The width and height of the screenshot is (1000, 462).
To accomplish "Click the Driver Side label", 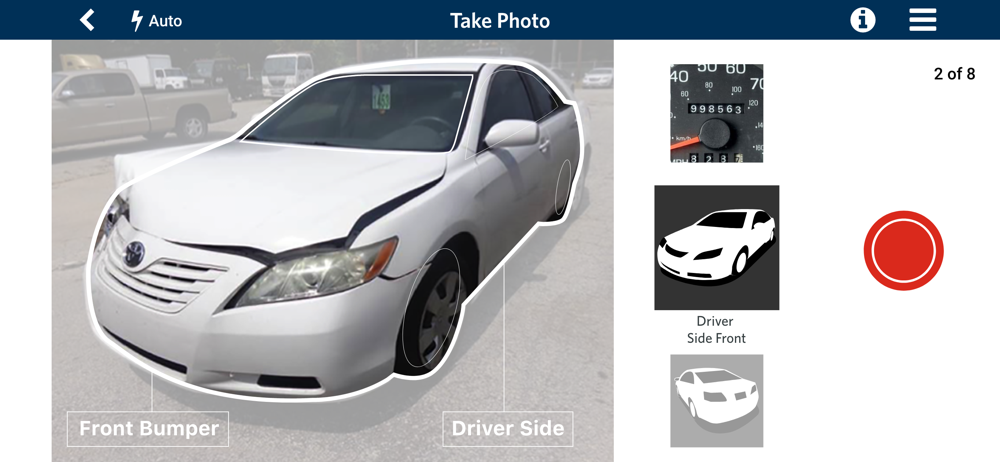I will tap(508, 429).
